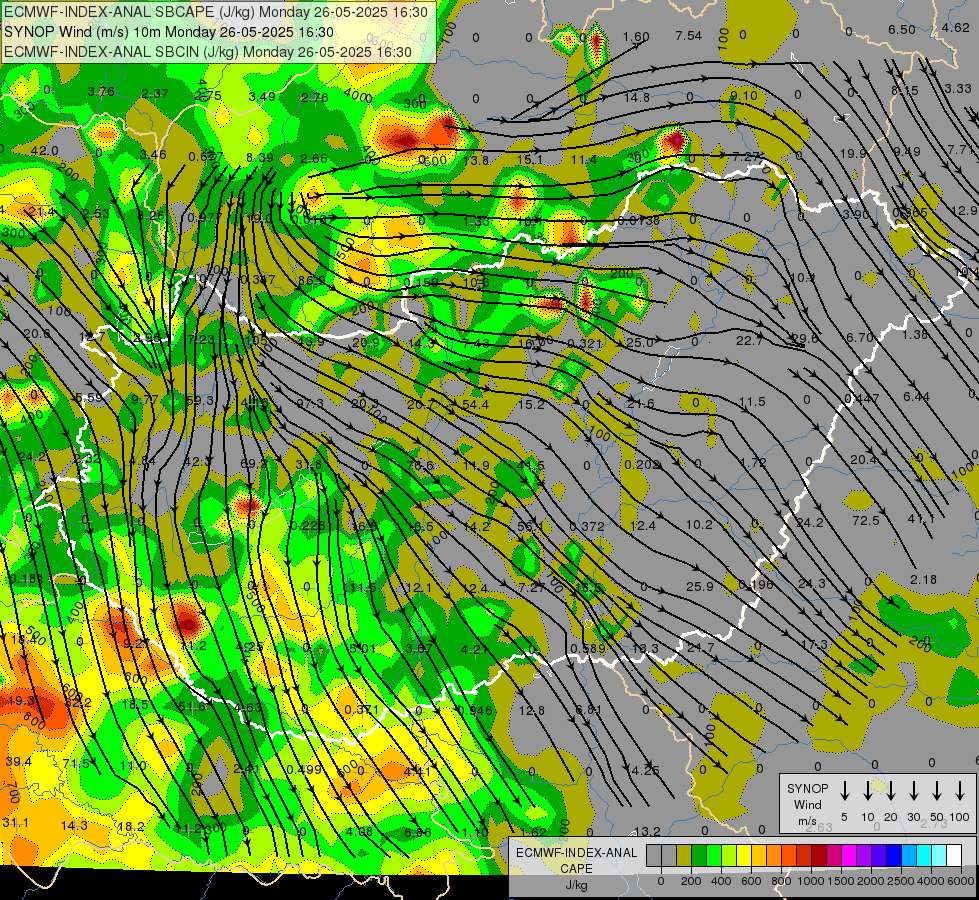This screenshot has width=979, height=900.
Task: Click the map value 76.6
Action: pyautogui.click(x=420, y=465)
